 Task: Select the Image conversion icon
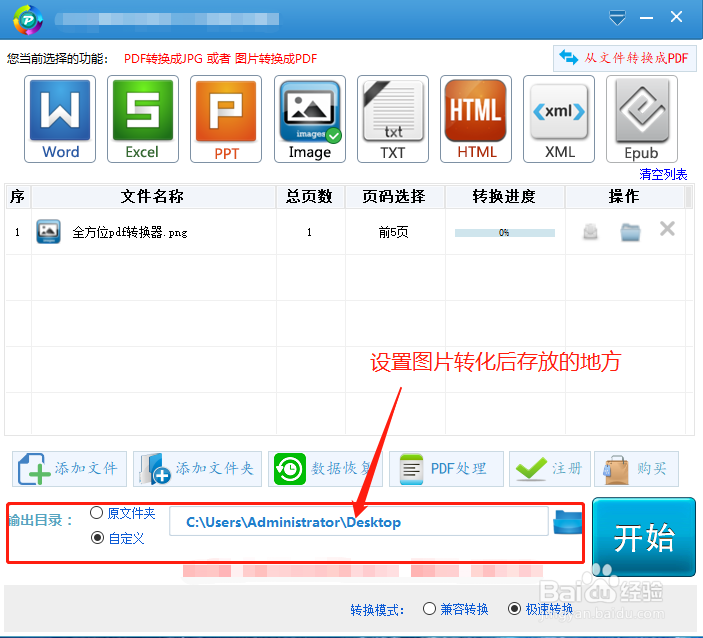pos(310,119)
